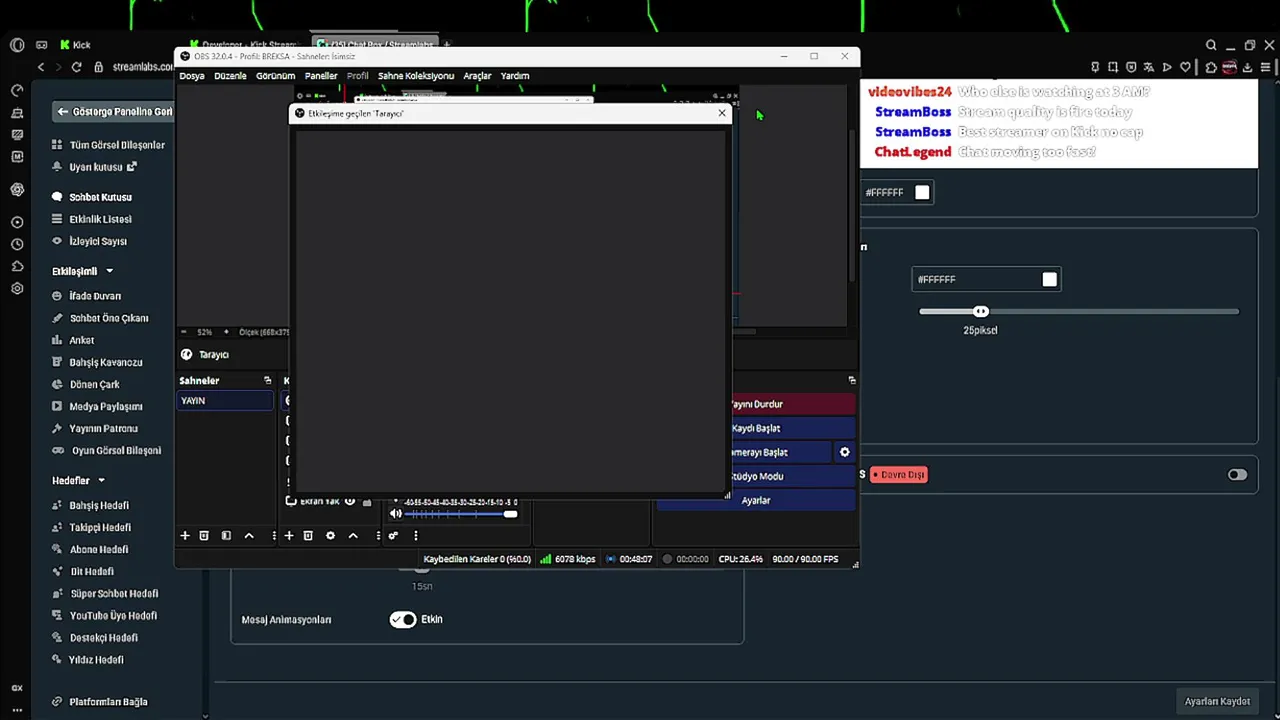Open OBS Ayarlar settings button
This screenshot has width=1280, height=720.
[756, 500]
